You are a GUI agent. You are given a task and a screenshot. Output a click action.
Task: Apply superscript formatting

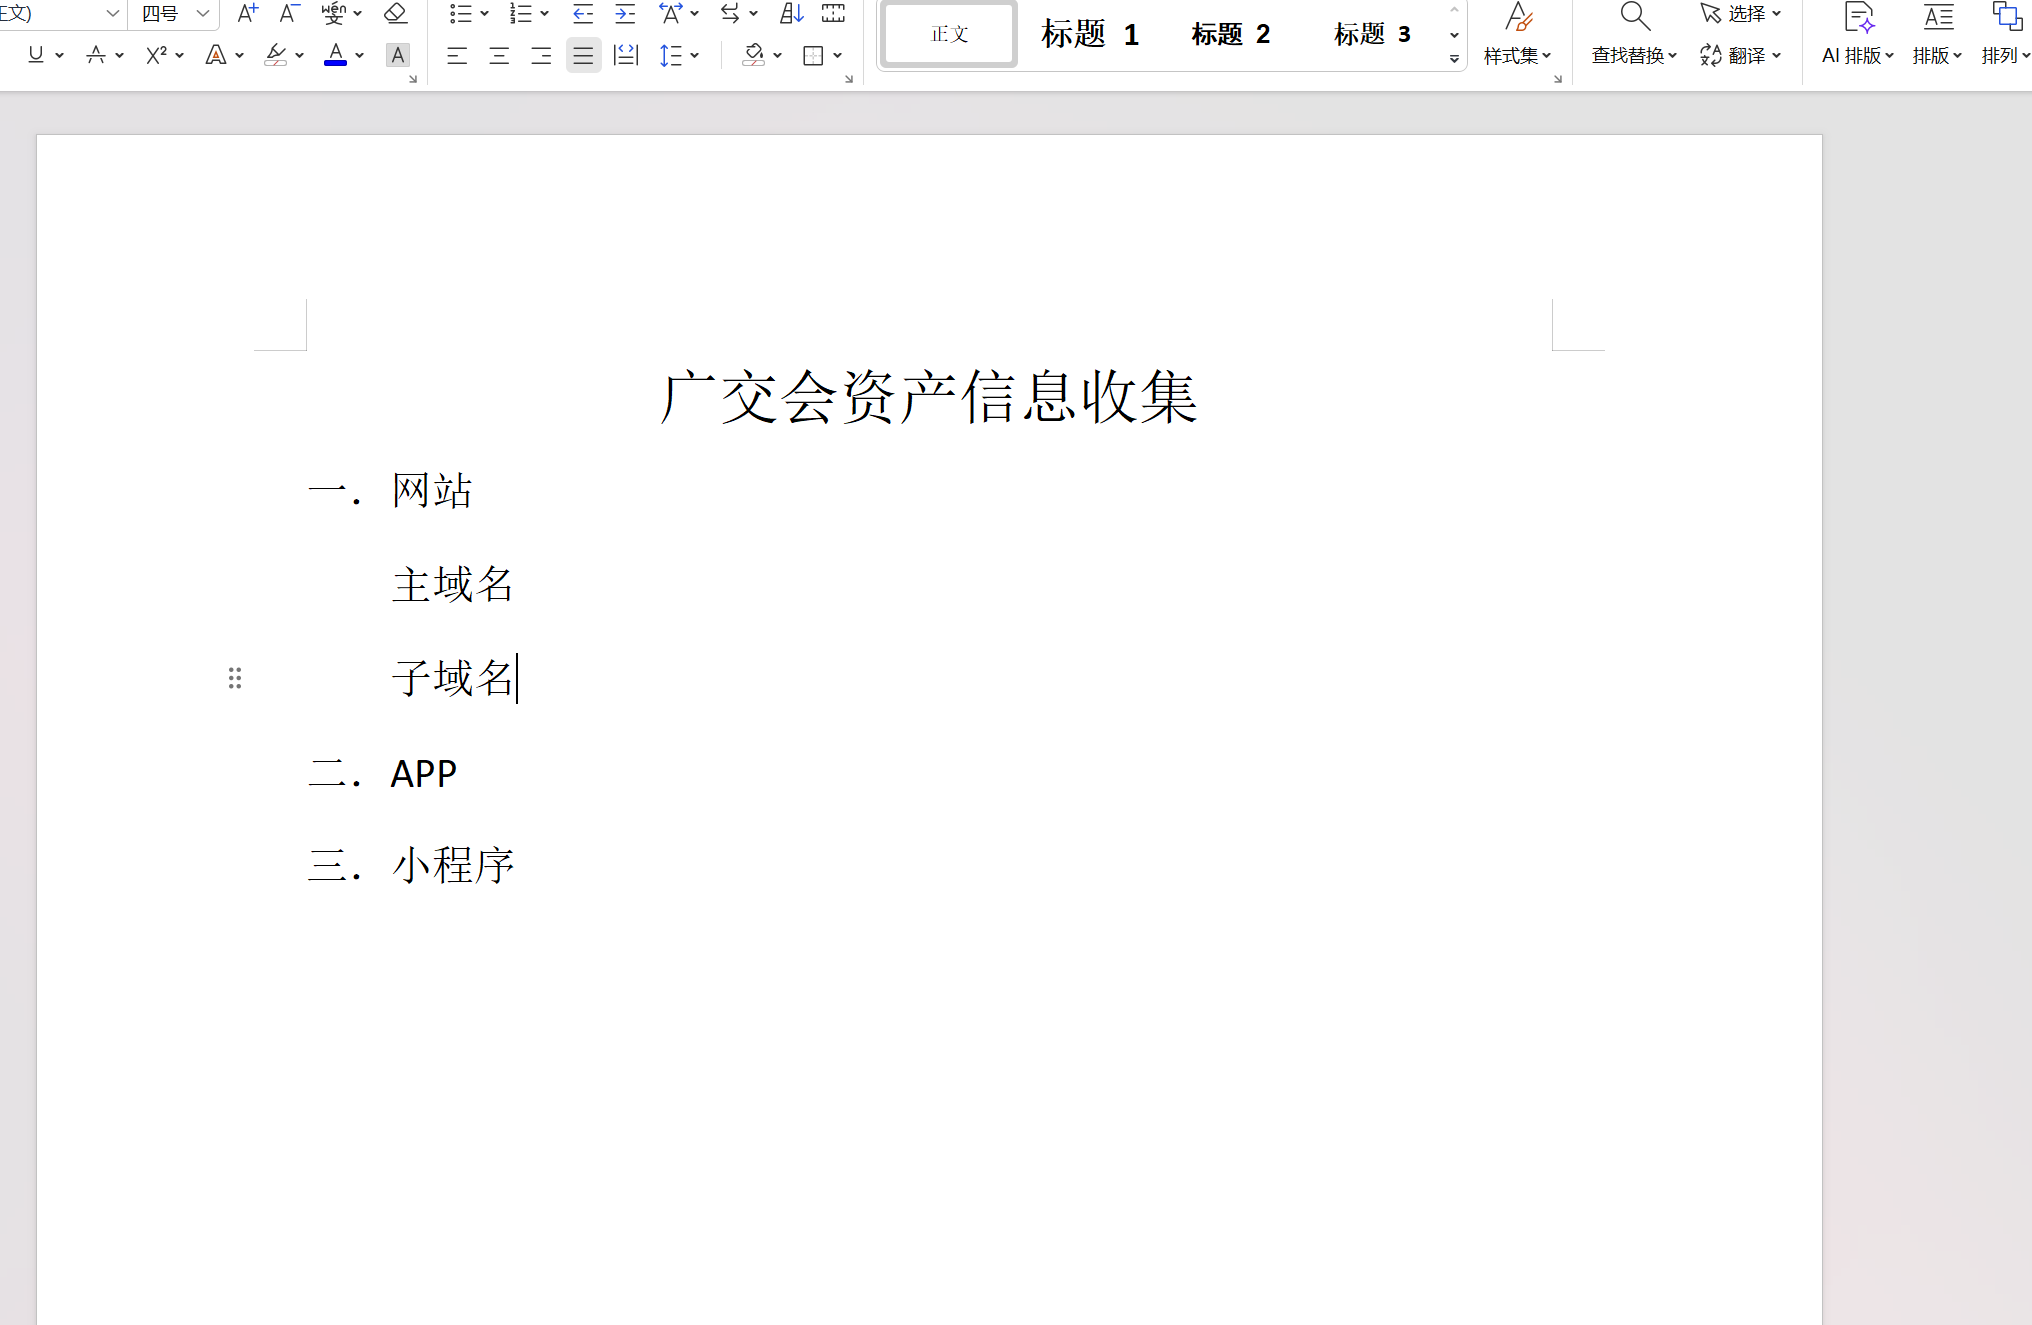[156, 55]
